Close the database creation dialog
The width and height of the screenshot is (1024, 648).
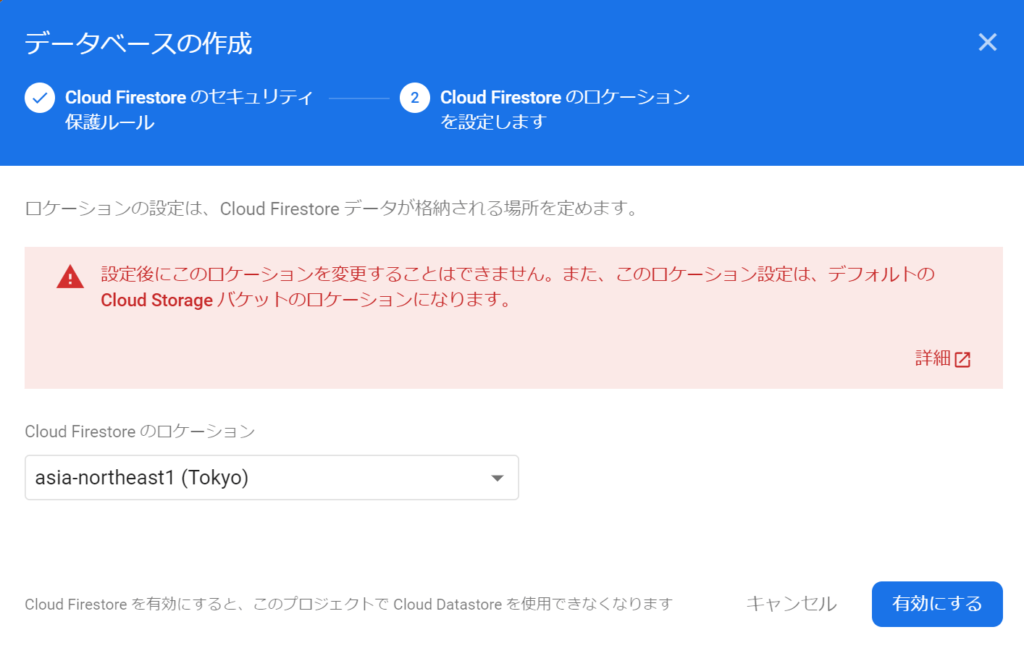987,42
